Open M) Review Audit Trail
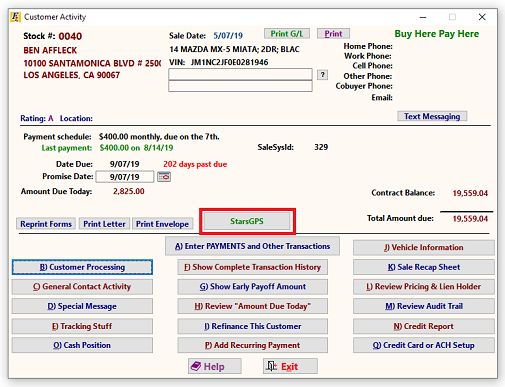Screen dimensions: 505x387 point(424,306)
